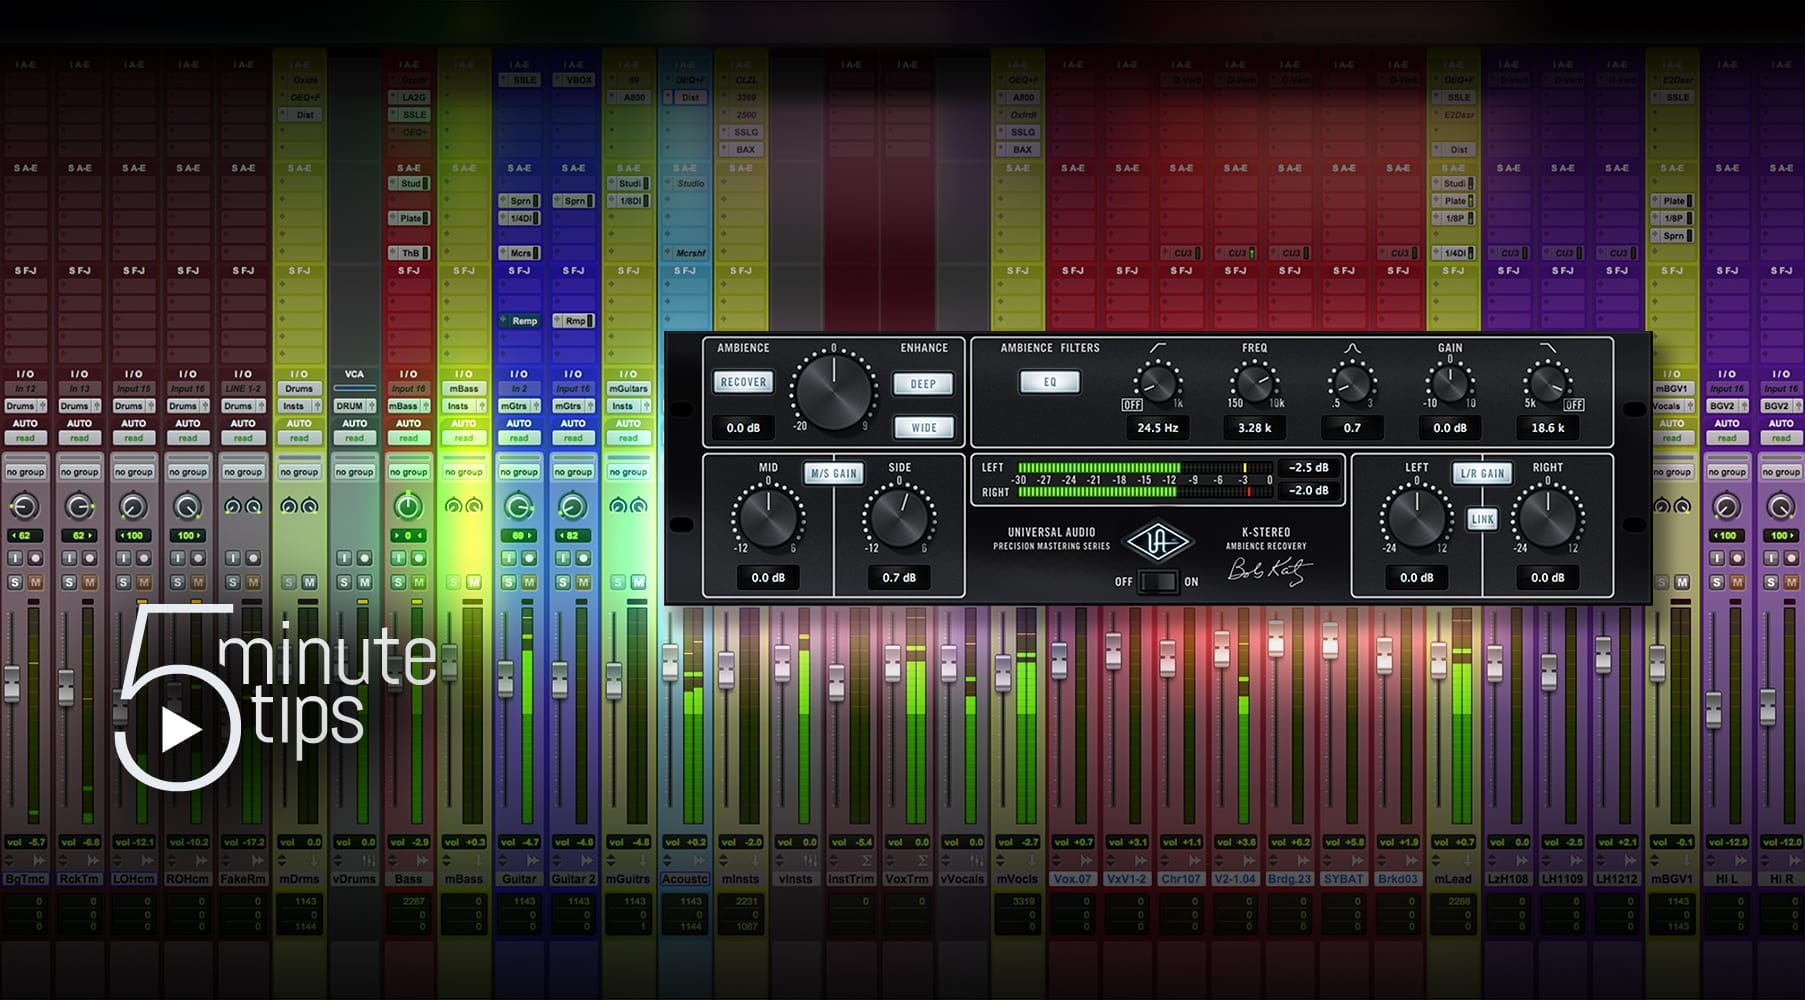Toggle the WIDE enhance button
Viewport: 1805px width, 1000px height.
tap(923, 428)
